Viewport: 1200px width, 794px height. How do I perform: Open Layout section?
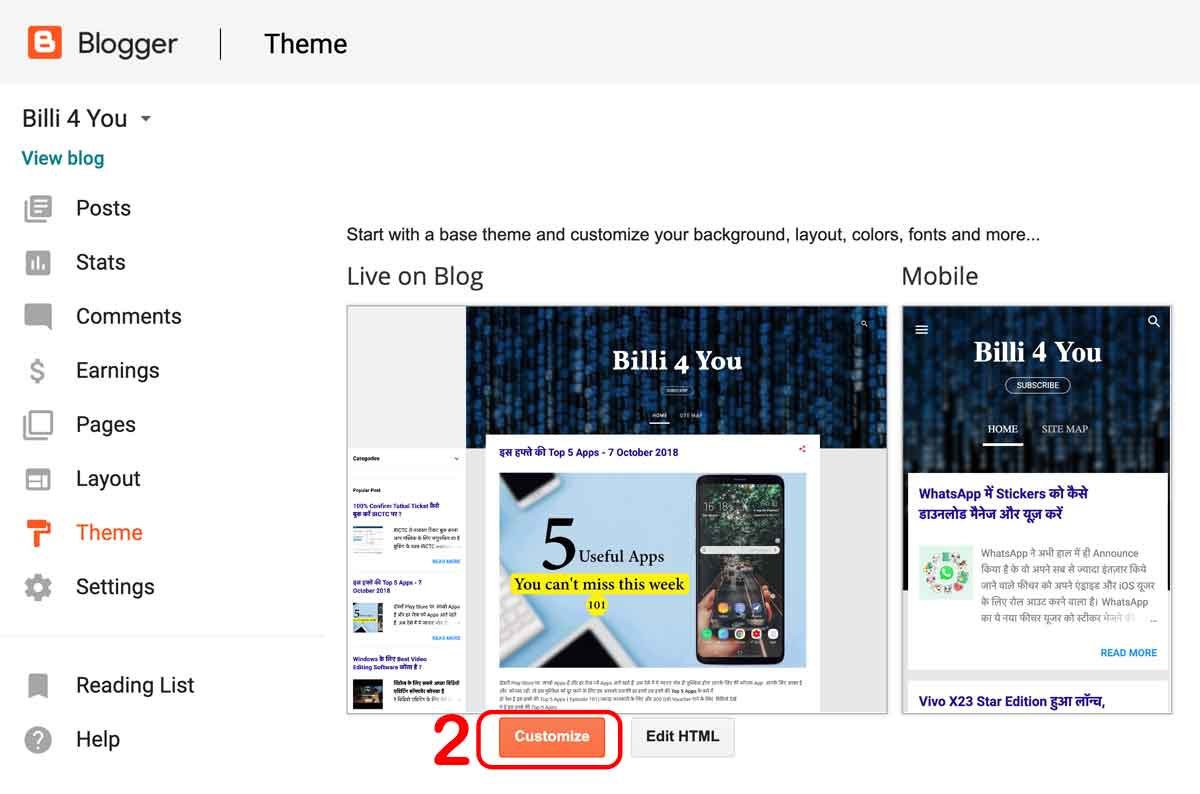pos(108,479)
